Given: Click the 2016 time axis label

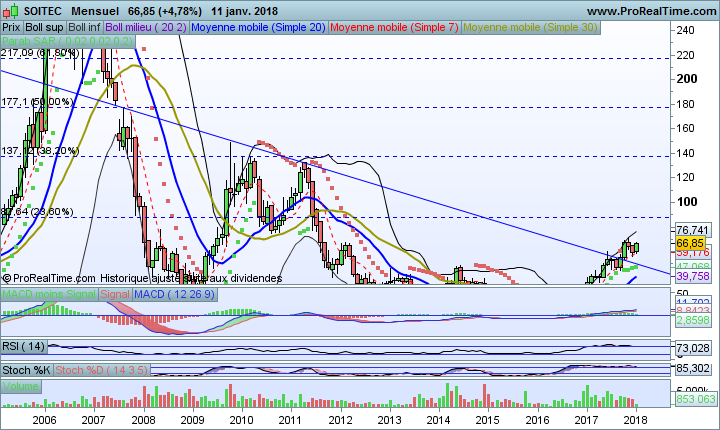Looking at the screenshot, I should pos(537,420).
